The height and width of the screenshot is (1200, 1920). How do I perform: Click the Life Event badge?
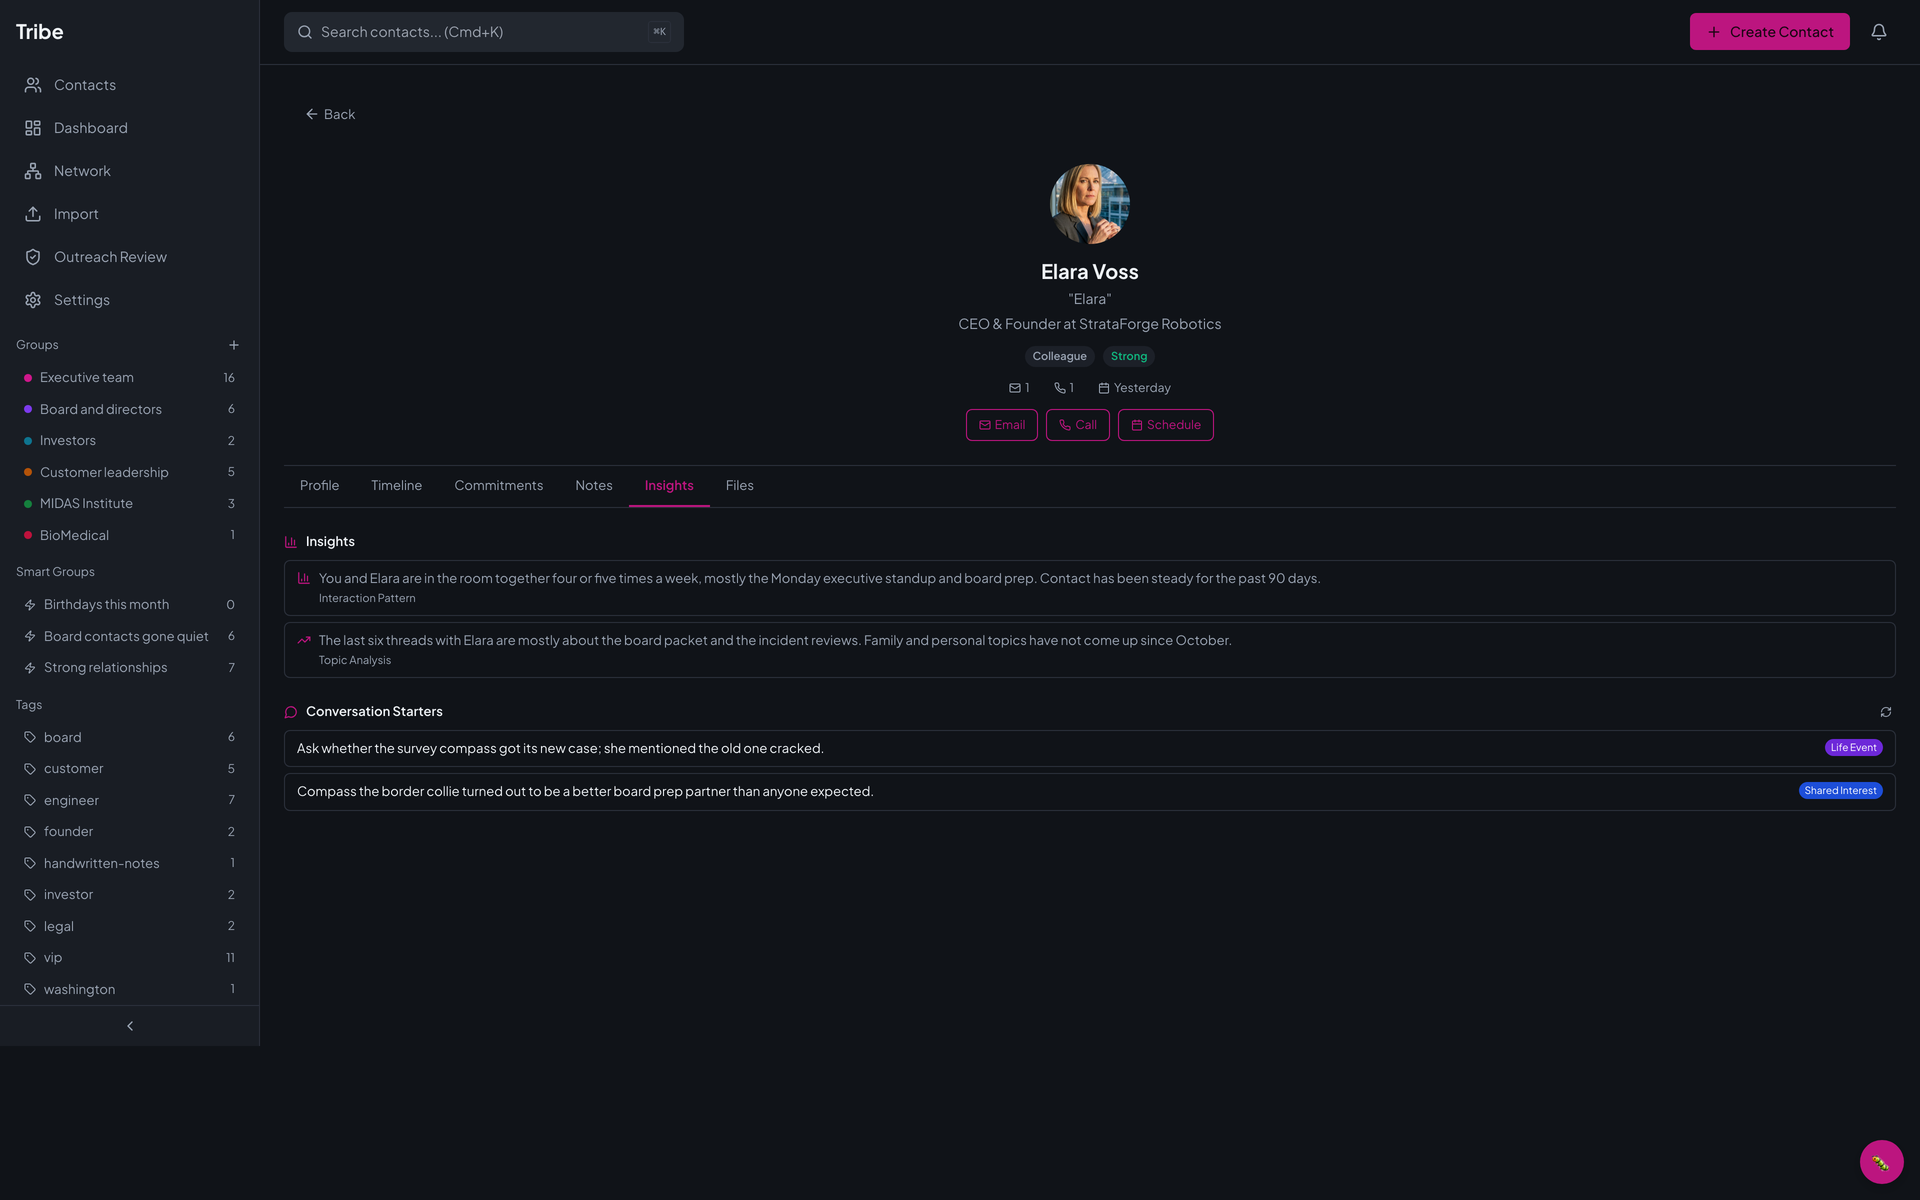pyautogui.click(x=1853, y=748)
